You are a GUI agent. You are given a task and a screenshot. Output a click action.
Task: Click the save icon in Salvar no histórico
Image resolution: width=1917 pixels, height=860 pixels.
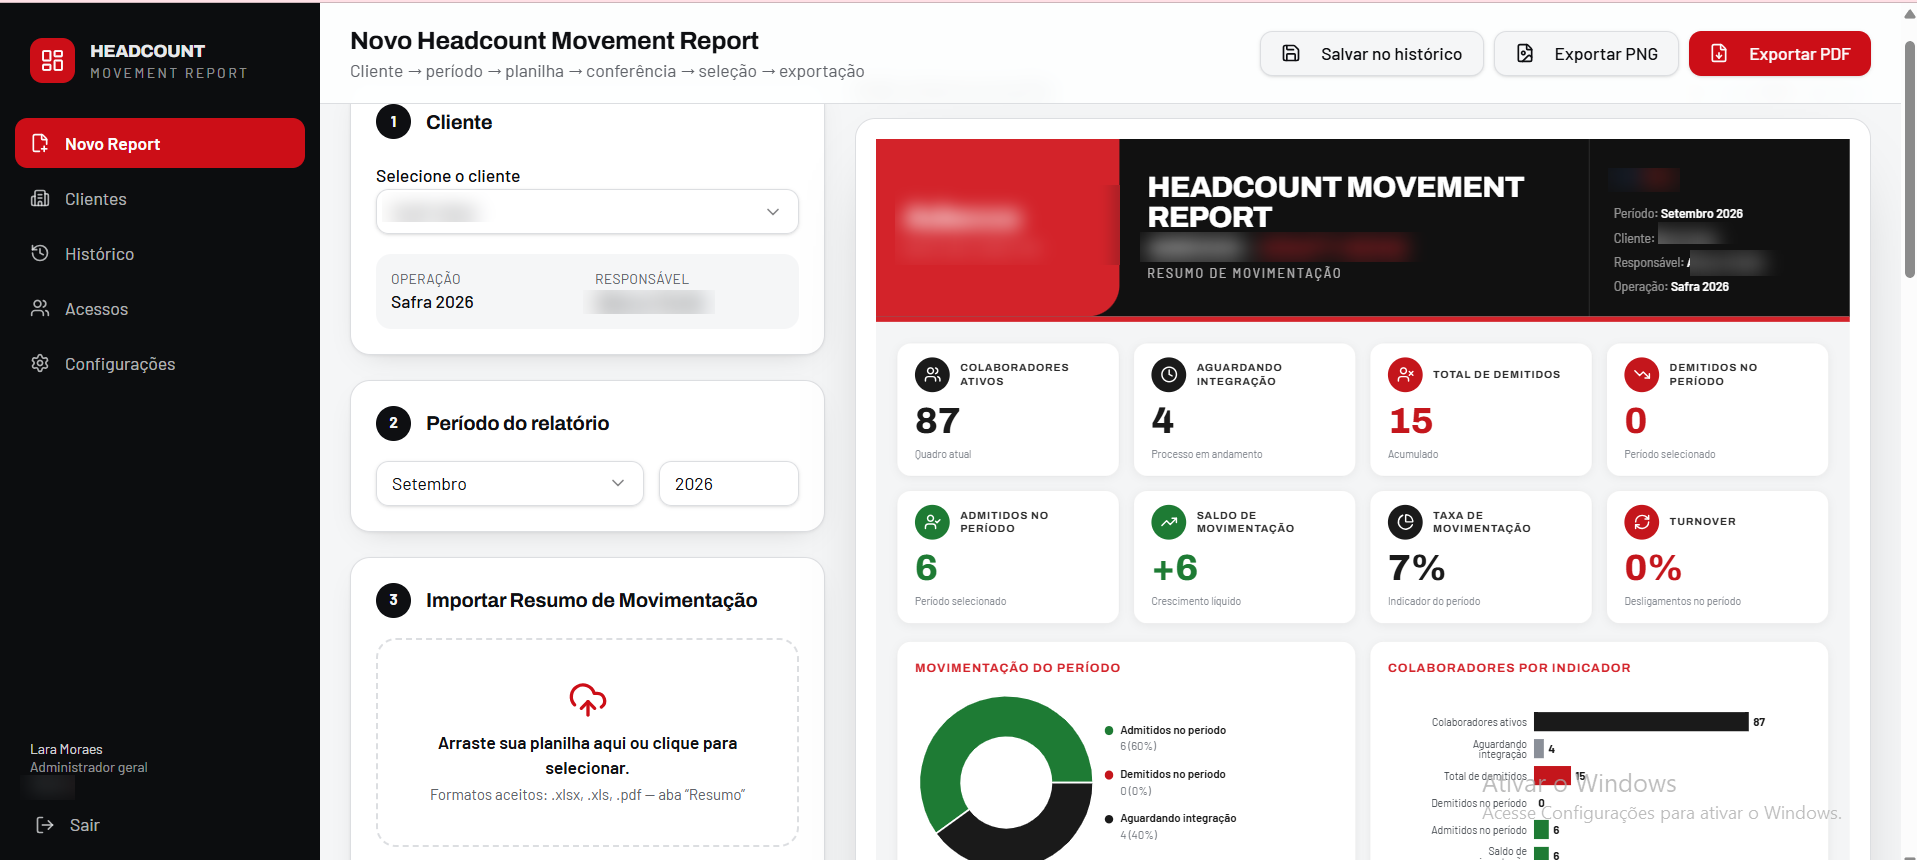[x=1291, y=53]
